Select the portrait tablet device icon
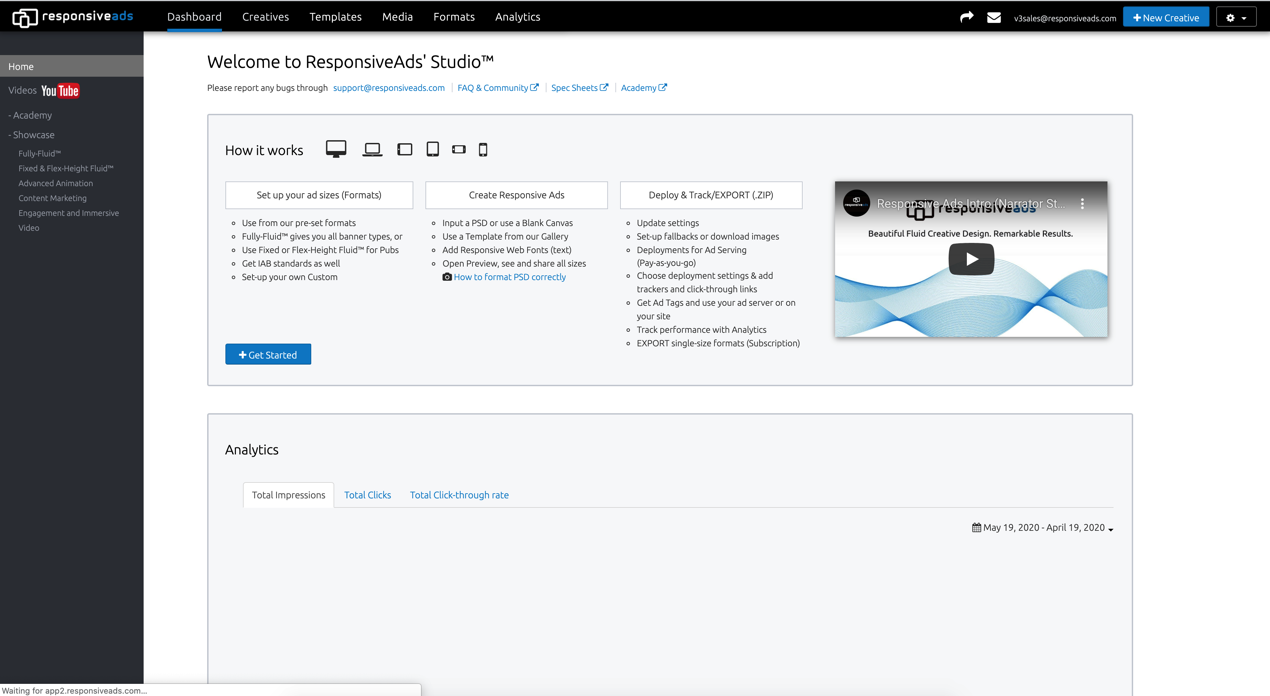Screen dimensions: 1270x696 [433, 149]
